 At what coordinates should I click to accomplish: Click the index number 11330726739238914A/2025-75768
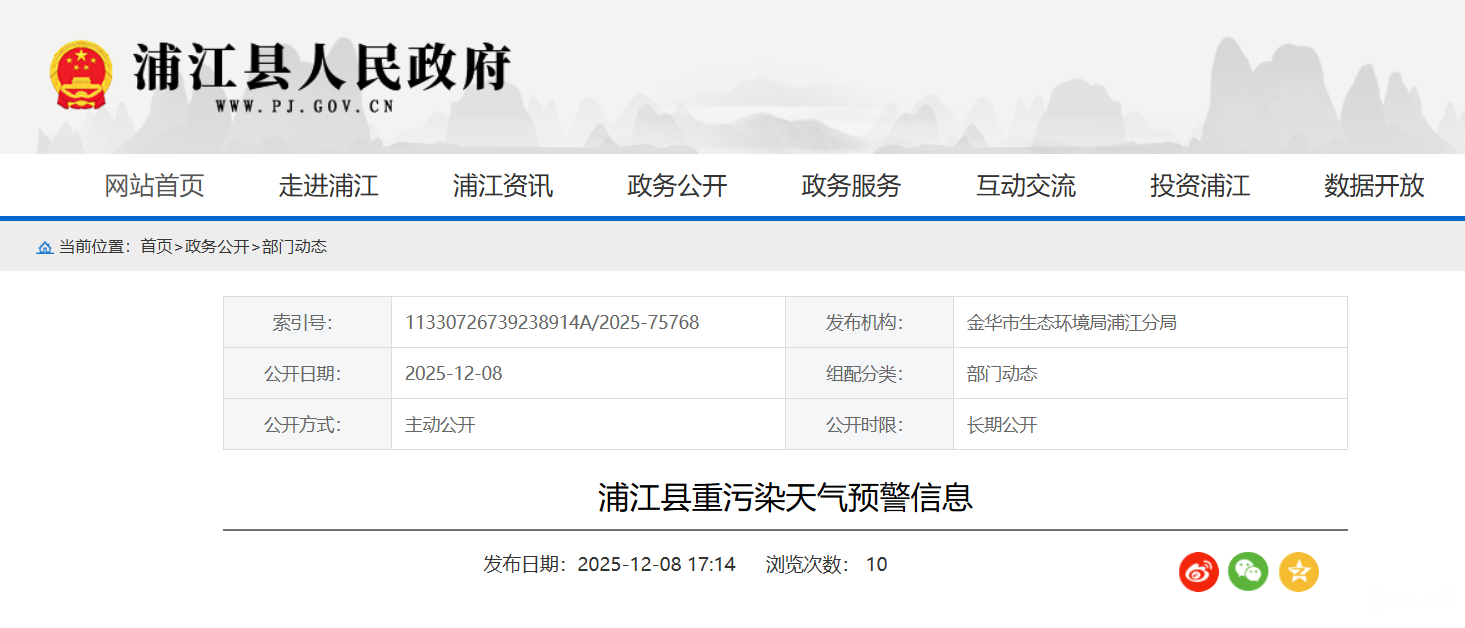click(x=552, y=322)
